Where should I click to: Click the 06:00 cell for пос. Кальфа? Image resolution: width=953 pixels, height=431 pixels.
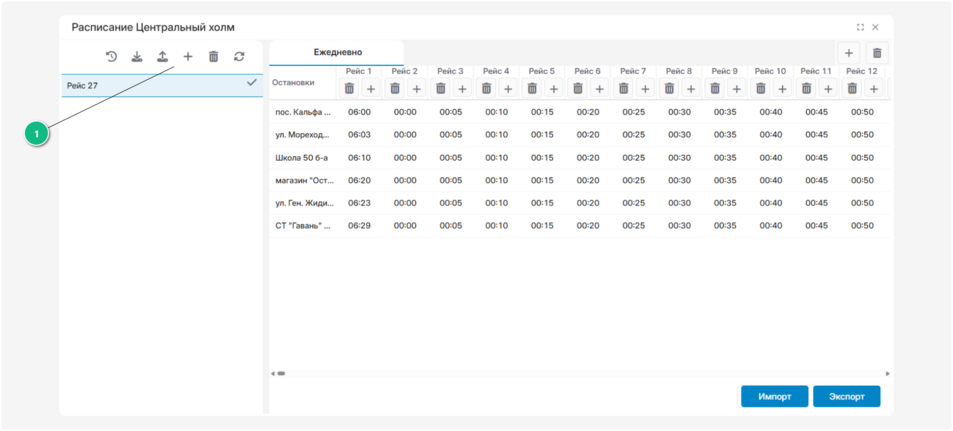[359, 112]
